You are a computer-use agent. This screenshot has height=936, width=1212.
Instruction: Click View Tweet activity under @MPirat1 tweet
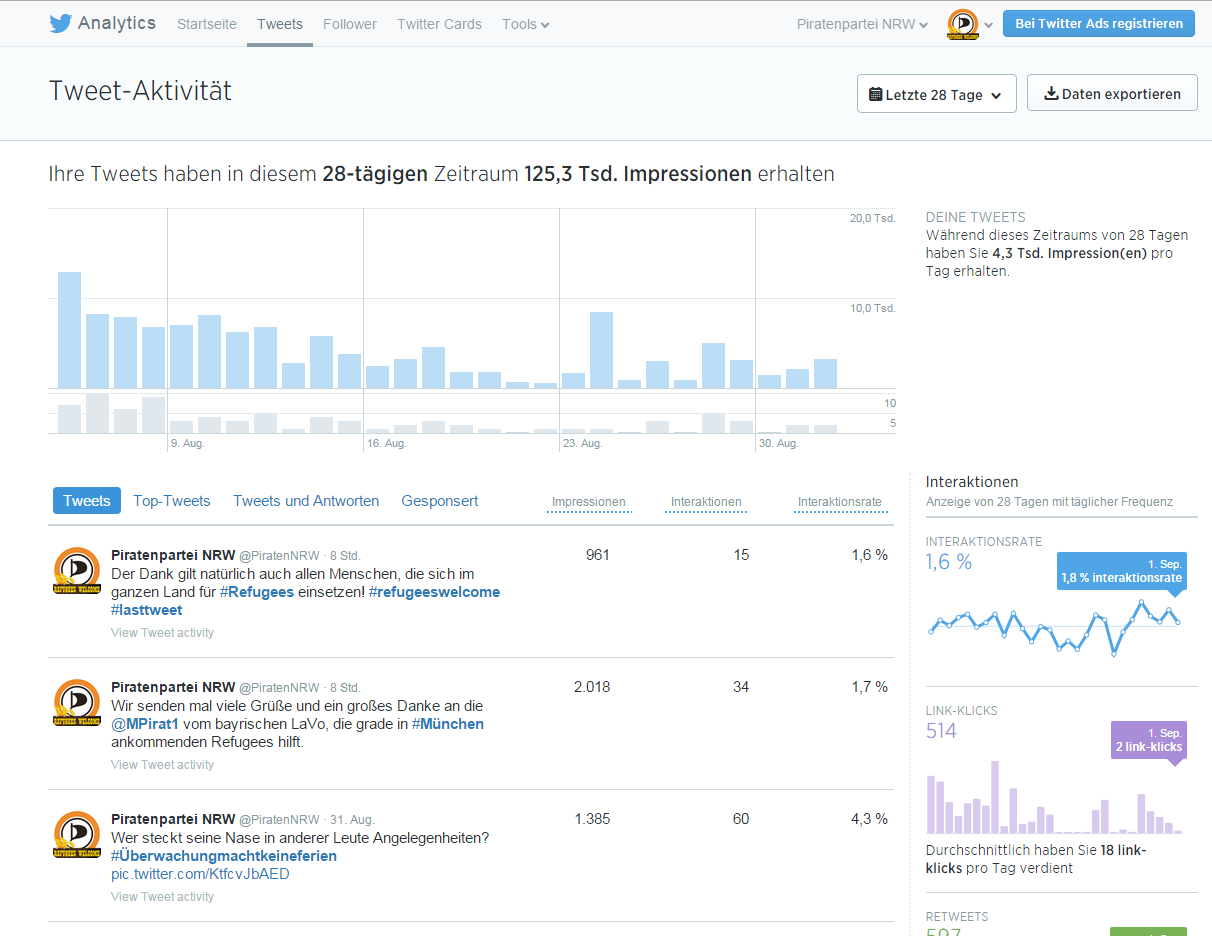[x=162, y=765]
